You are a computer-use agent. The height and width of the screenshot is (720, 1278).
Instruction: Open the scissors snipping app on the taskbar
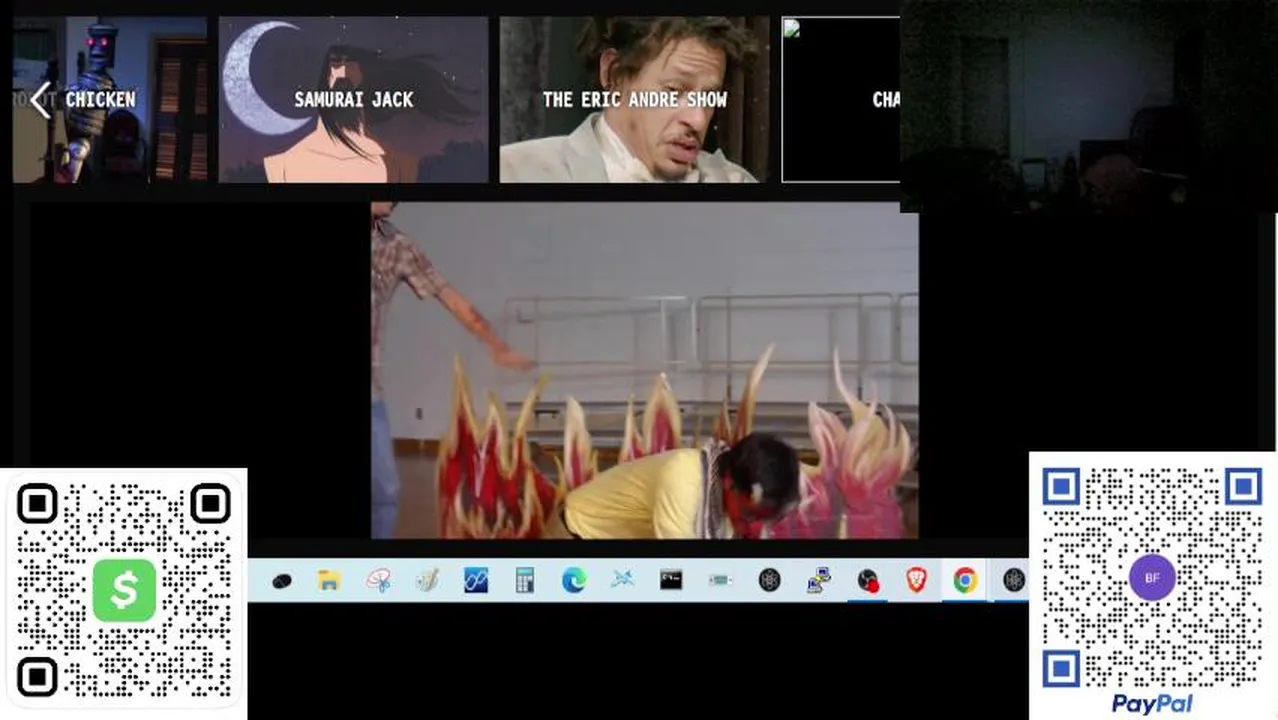pyautogui.click(x=378, y=580)
